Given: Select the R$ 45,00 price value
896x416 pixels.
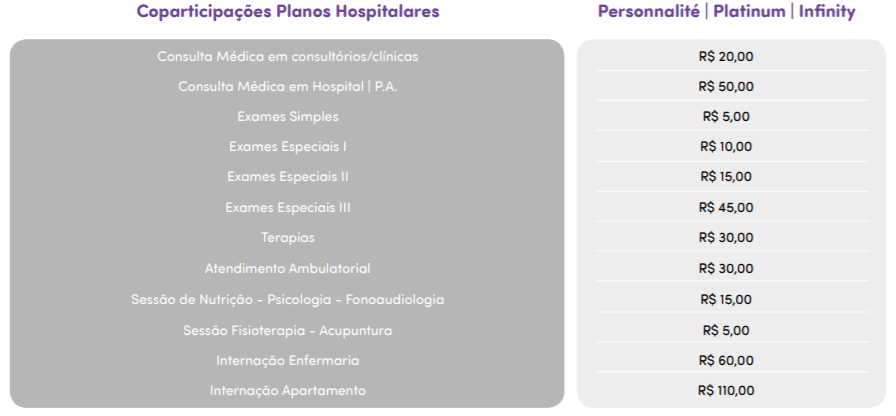Looking at the screenshot, I should [726, 208].
